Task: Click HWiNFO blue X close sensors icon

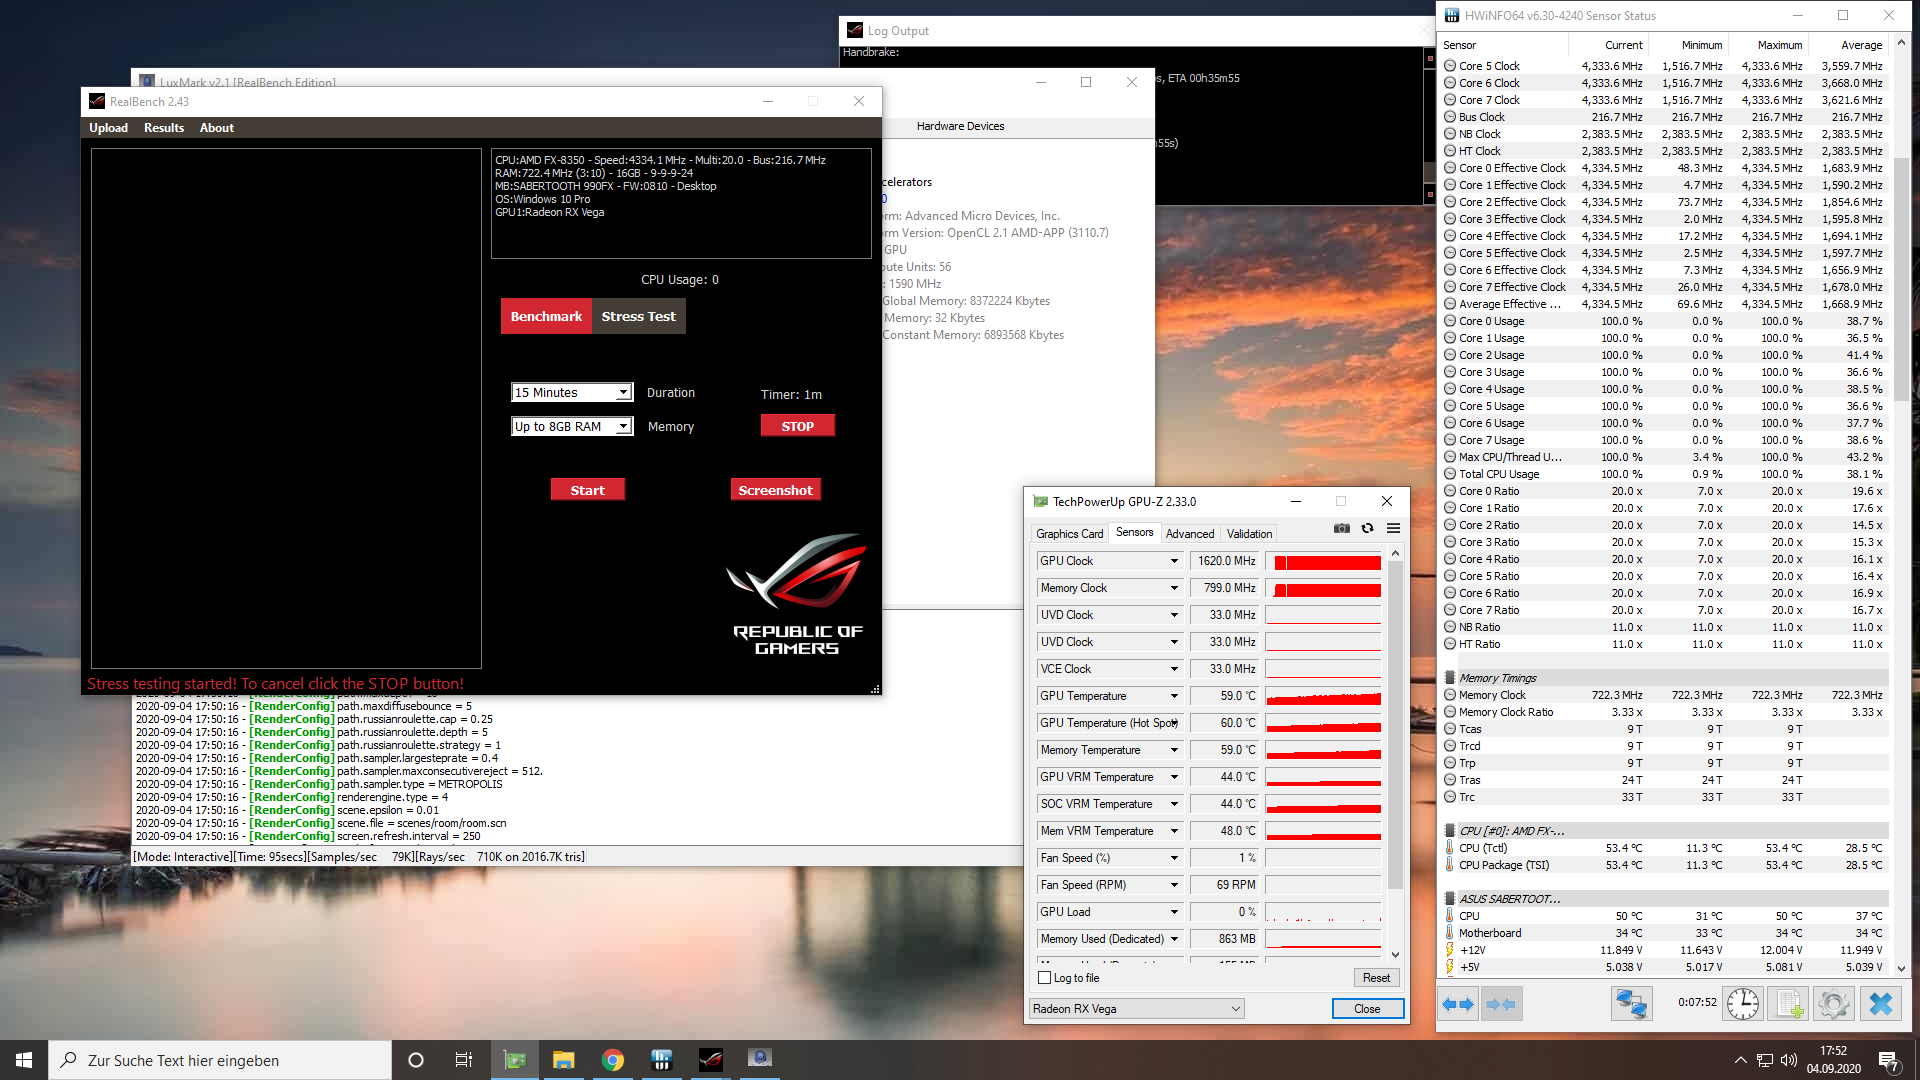Action: point(1880,1004)
